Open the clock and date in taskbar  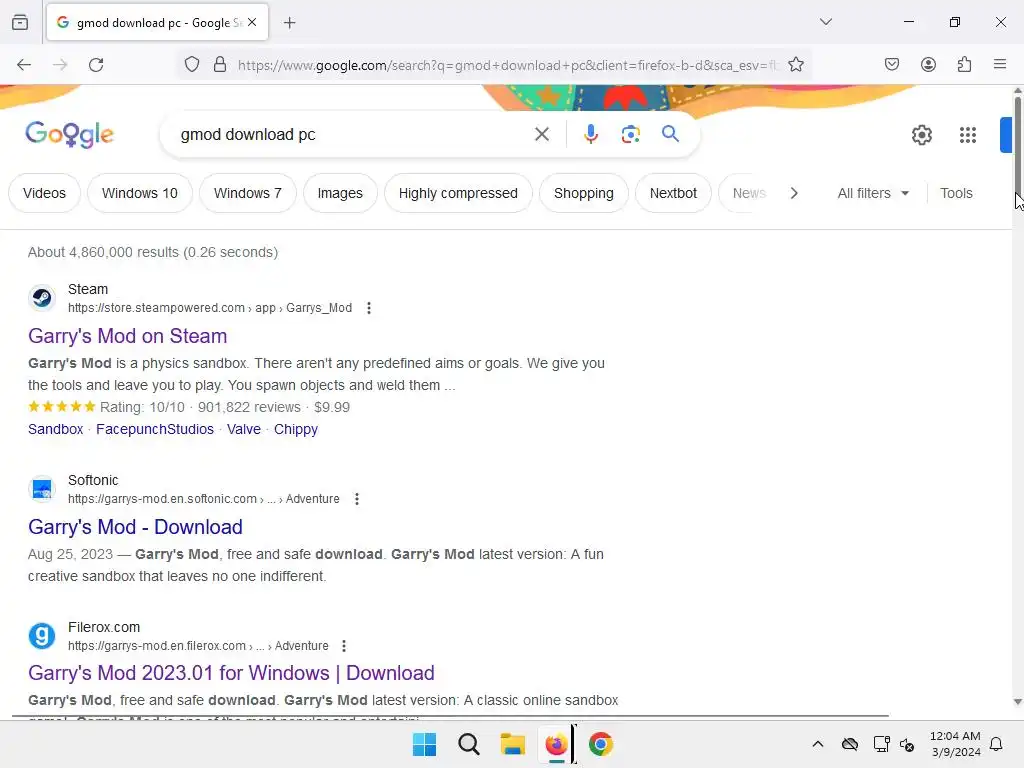click(x=955, y=744)
